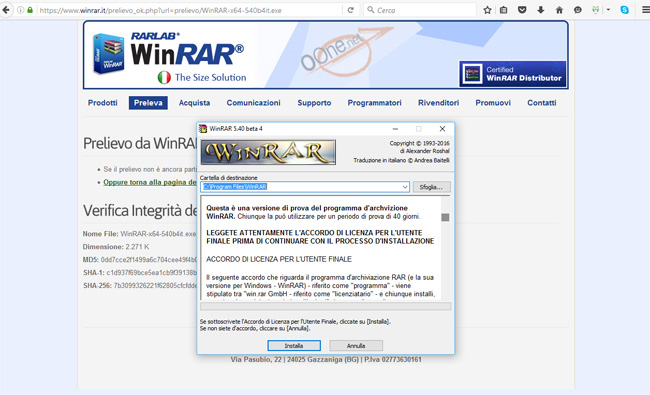Open the toolbar extension dropdown arrow
This screenshot has width=650, height=395.
point(608,10)
